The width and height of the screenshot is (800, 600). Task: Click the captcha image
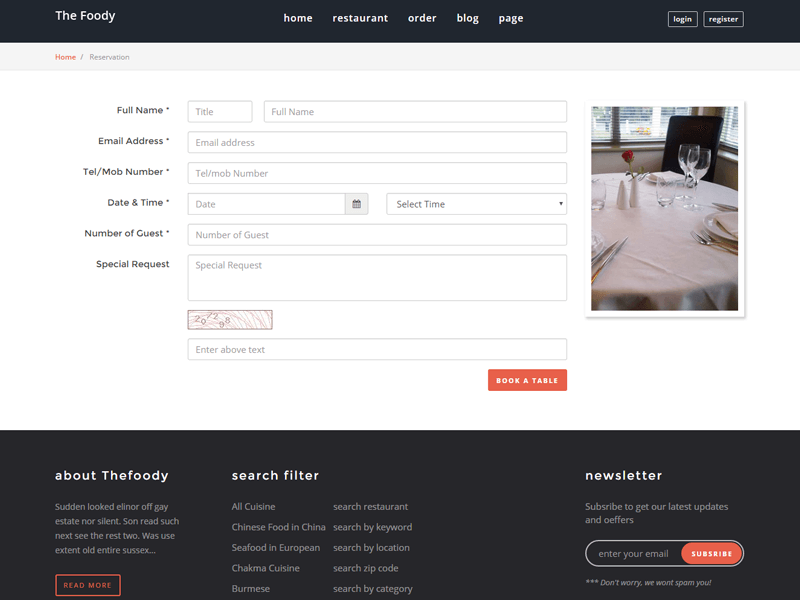[x=230, y=320]
